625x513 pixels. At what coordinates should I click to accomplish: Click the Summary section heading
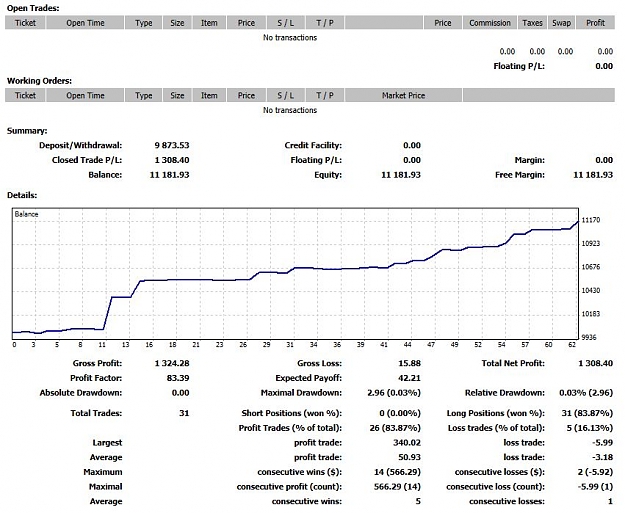click(x=27, y=131)
